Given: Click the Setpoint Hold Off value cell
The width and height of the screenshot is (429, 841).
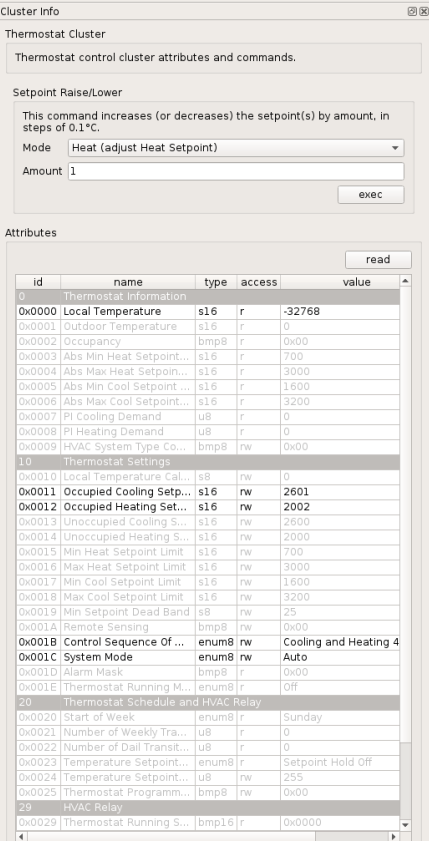Looking at the screenshot, I should click(340, 762).
